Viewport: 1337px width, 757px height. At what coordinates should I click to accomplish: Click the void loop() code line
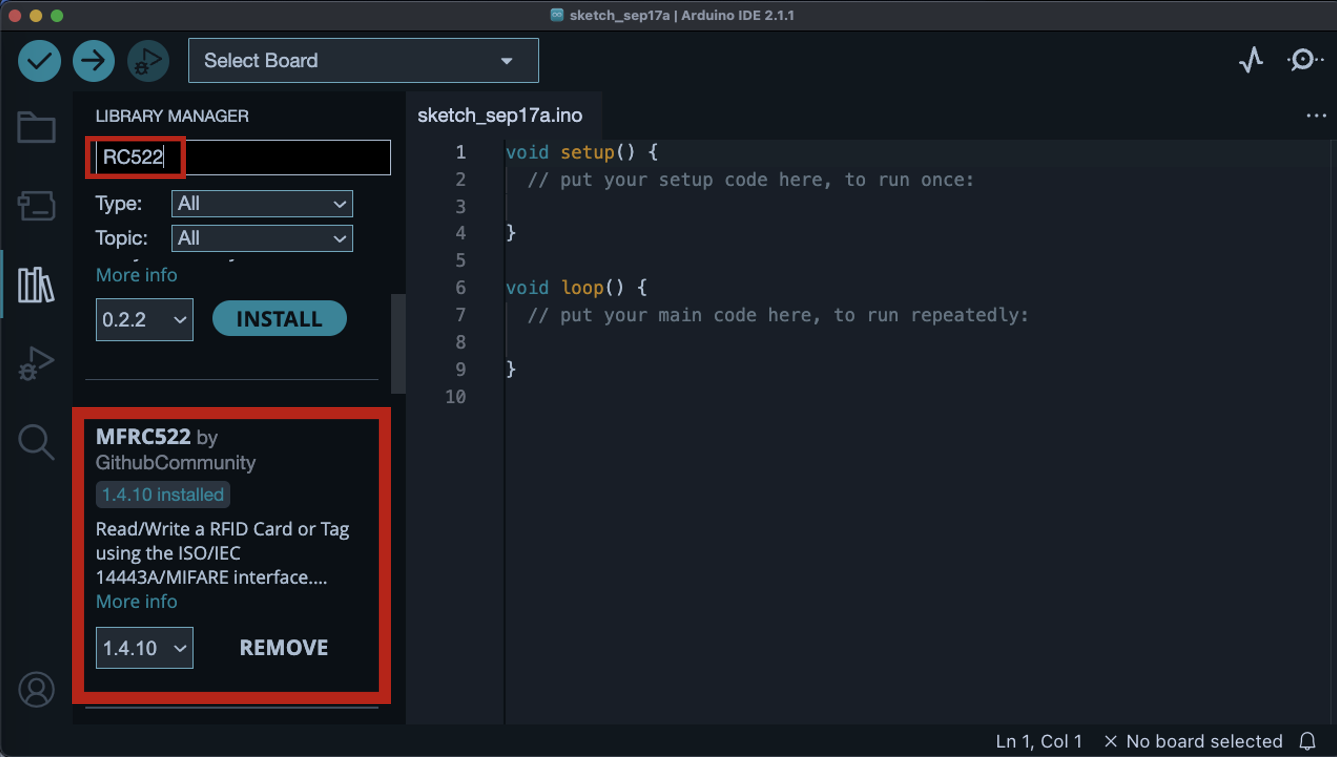[x=576, y=288]
